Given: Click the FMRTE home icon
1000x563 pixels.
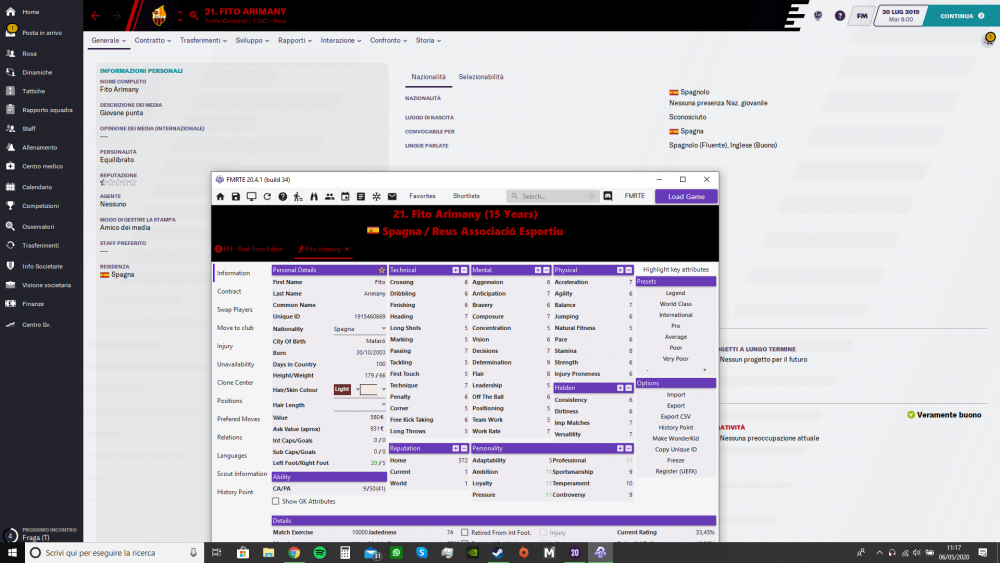Looking at the screenshot, I should click(220, 196).
